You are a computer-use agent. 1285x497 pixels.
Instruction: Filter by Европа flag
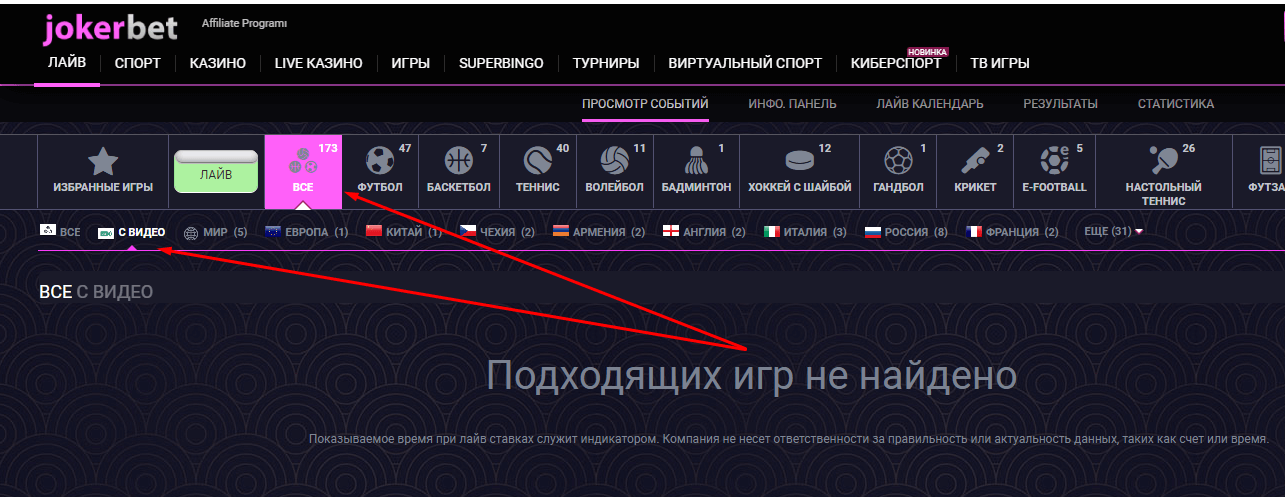273,232
